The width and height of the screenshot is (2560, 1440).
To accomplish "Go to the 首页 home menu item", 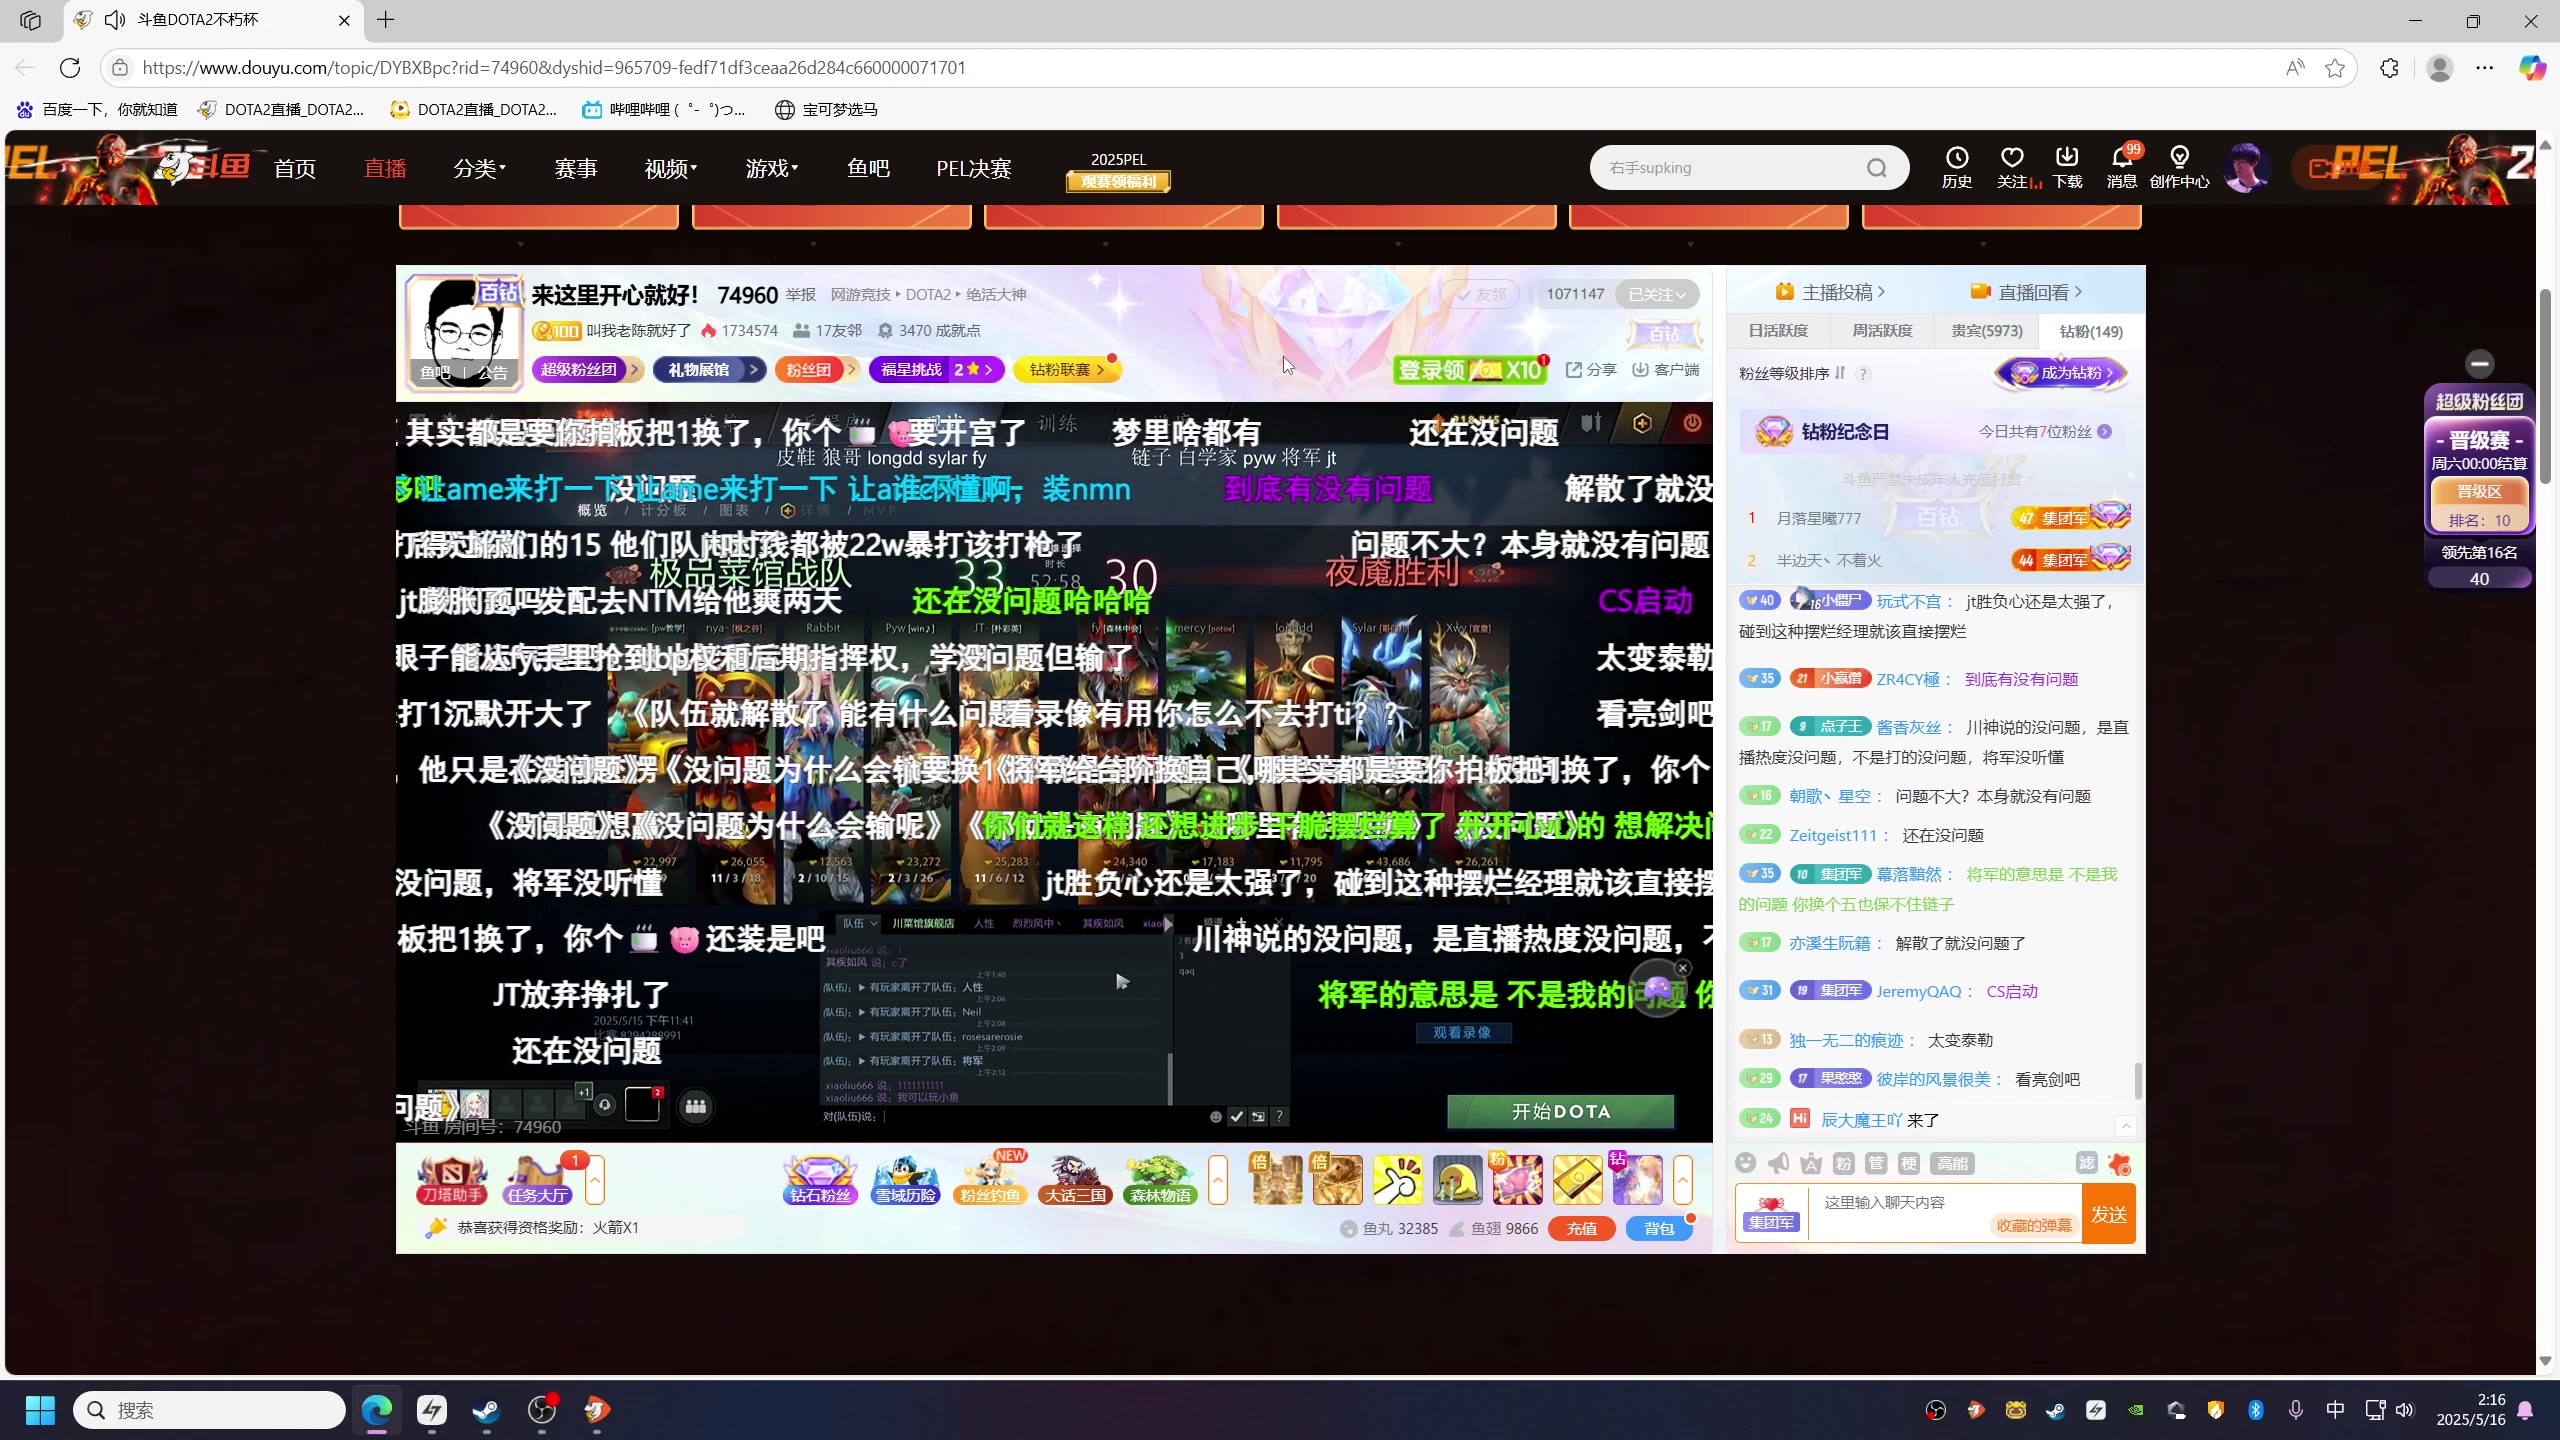I will click(295, 168).
